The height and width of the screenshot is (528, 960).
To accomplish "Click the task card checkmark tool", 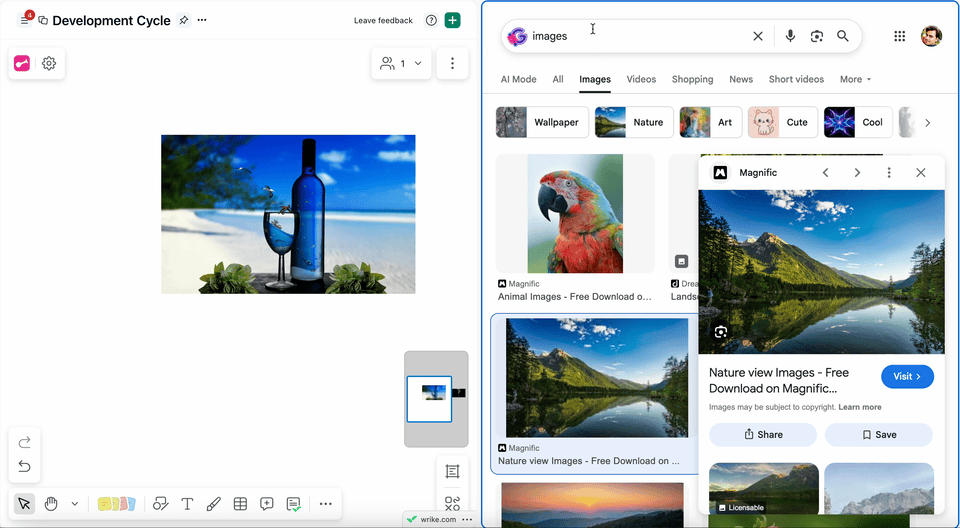I will (293, 504).
